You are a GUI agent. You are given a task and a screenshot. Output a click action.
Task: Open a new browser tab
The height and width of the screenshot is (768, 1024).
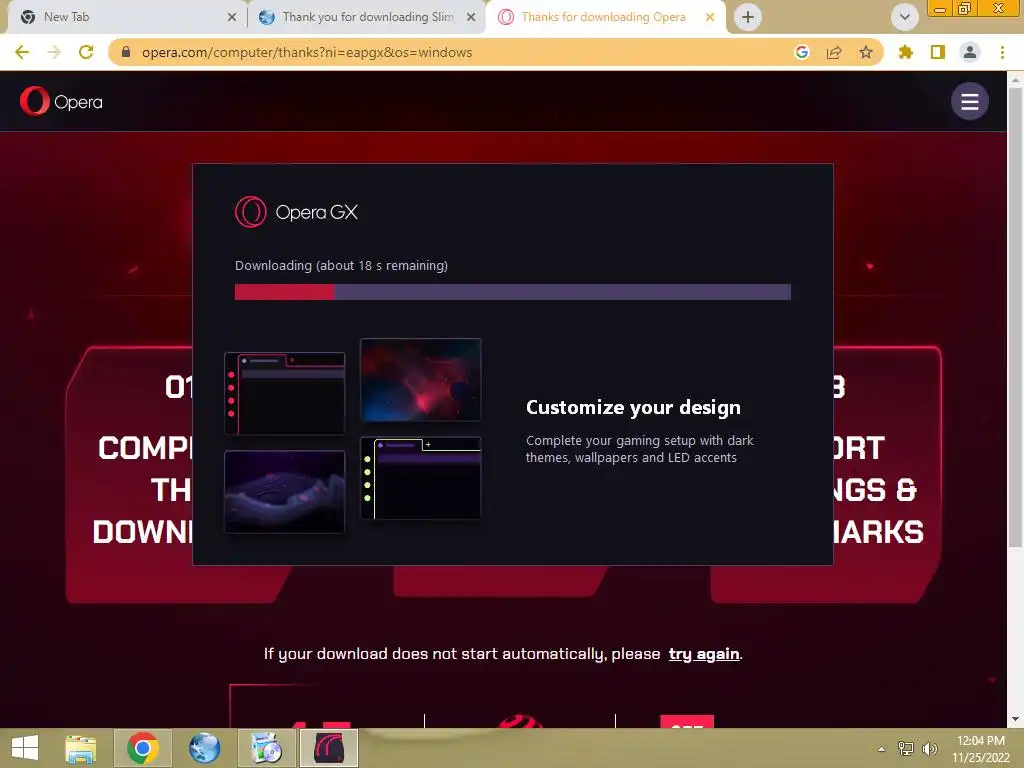pyautogui.click(x=748, y=17)
